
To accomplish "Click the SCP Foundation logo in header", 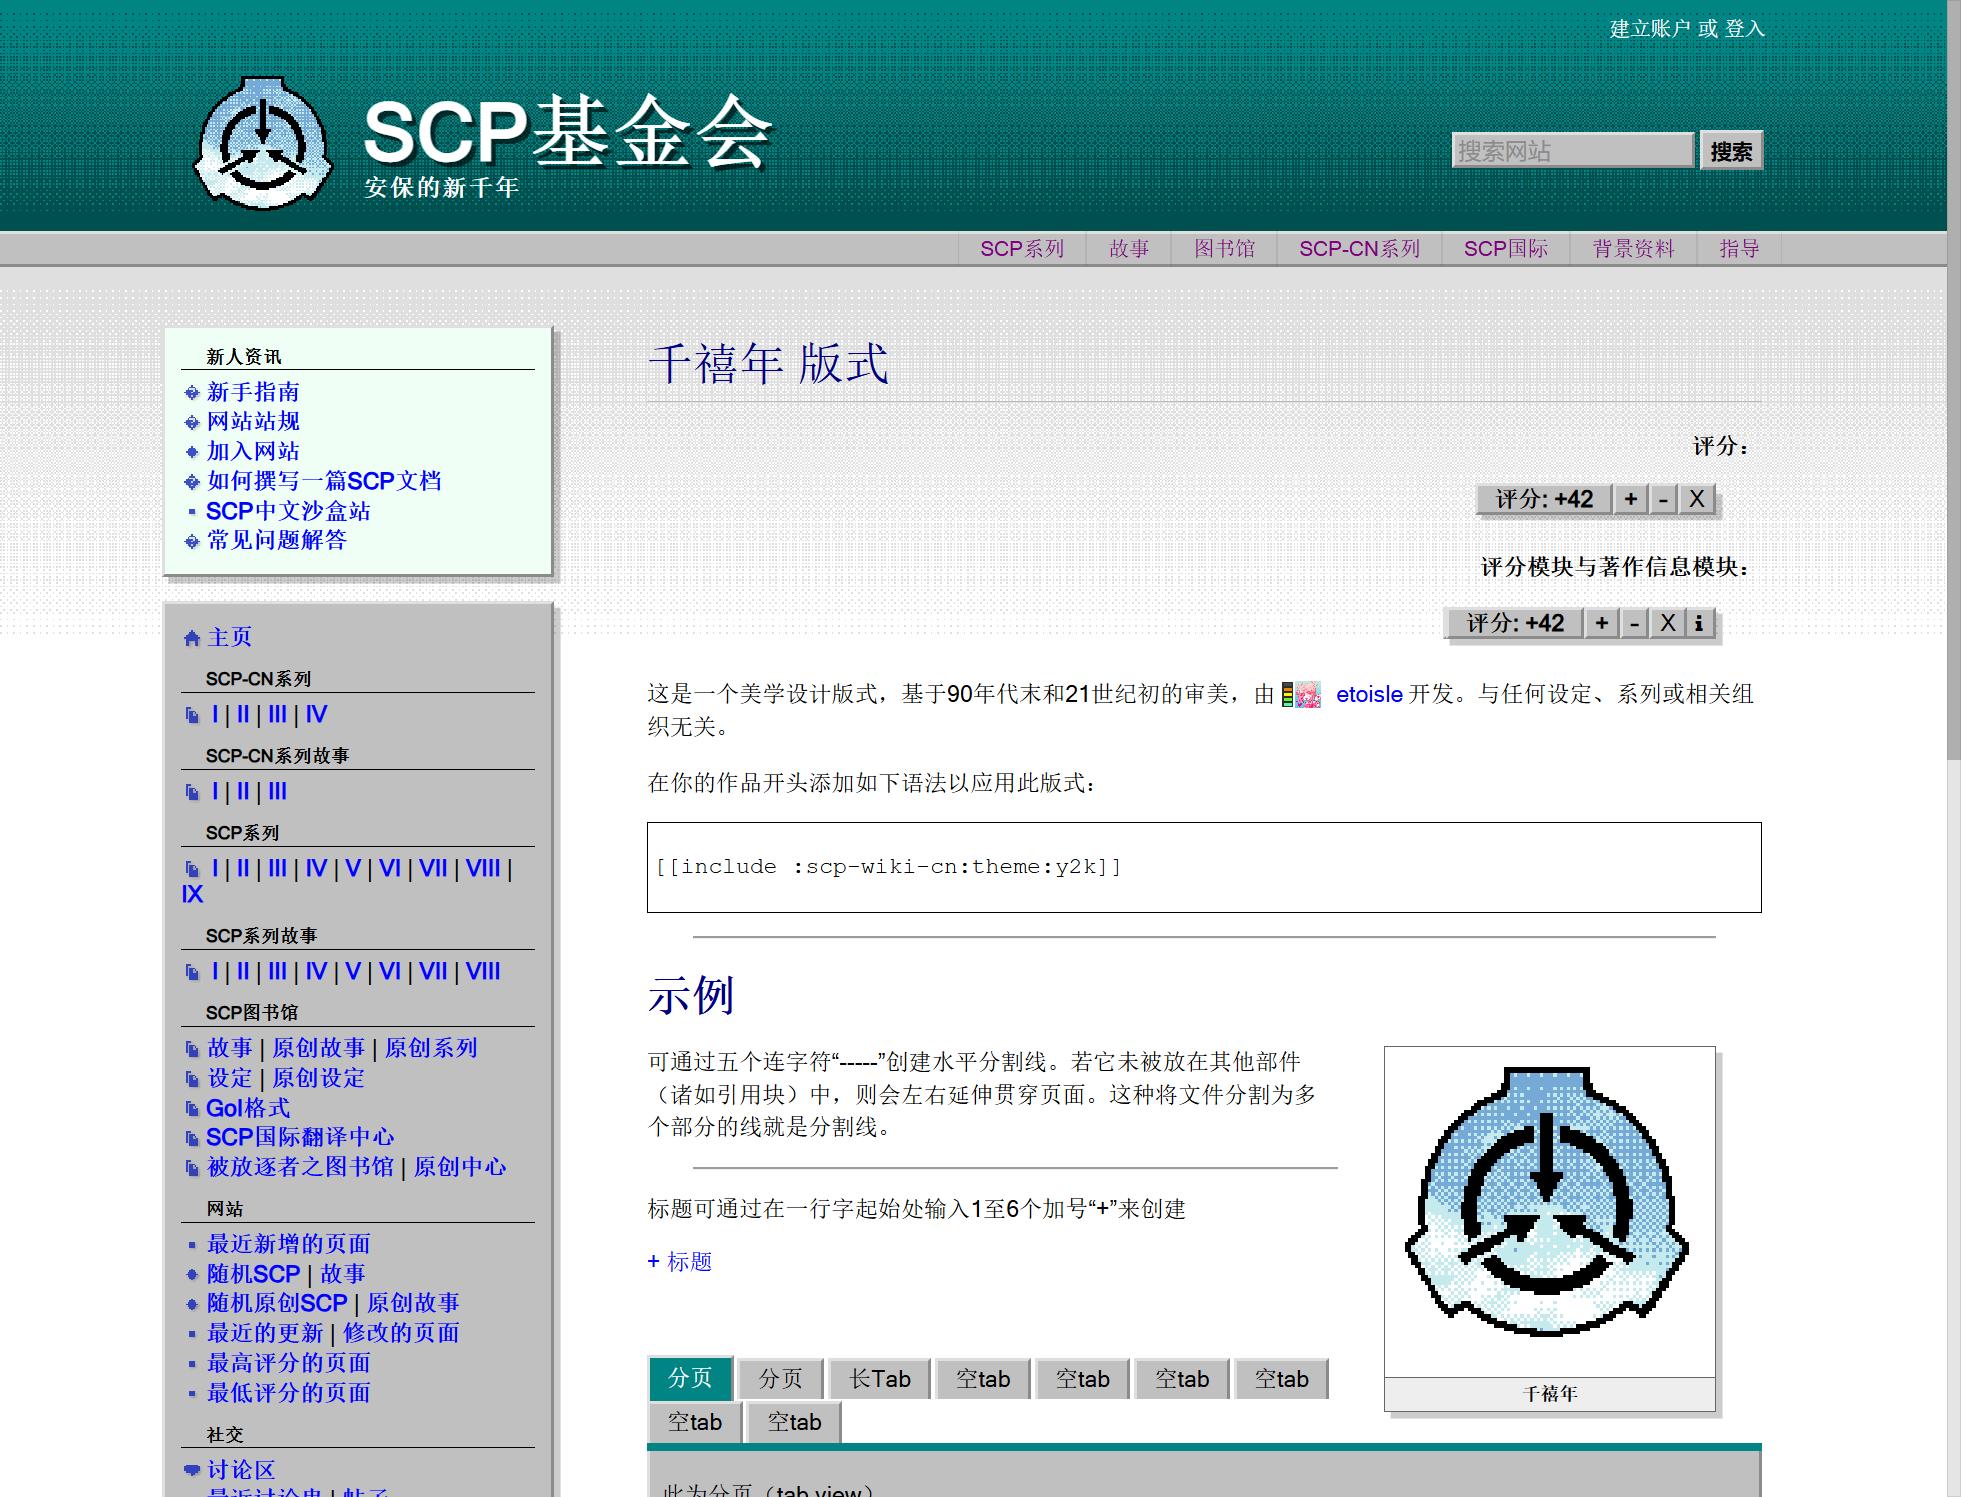I will (262, 142).
